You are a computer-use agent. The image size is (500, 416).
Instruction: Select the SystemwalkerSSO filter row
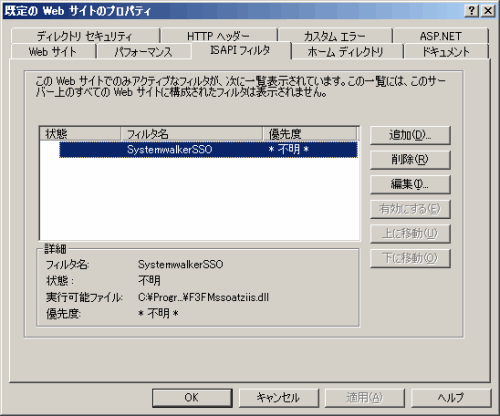(208, 149)
